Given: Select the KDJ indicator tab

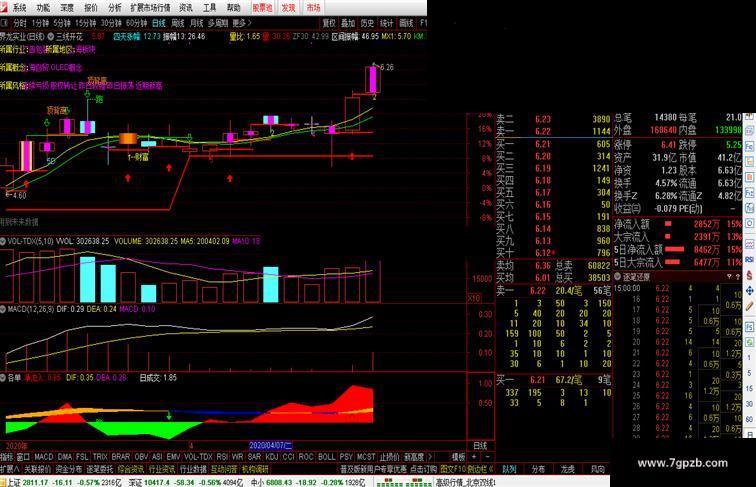Looking at the screenshot, I should 272,457.
